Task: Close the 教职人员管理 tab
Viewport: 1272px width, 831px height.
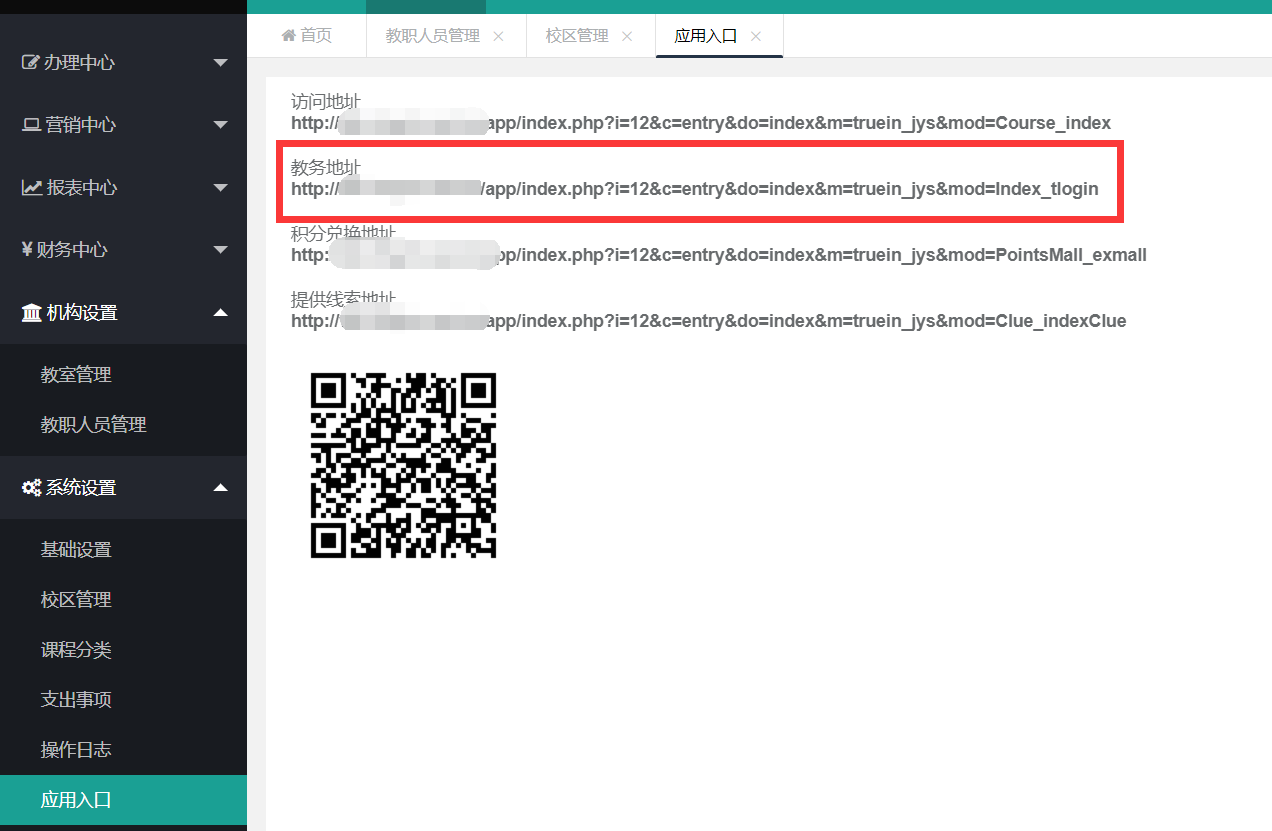Action: [498, 36]
